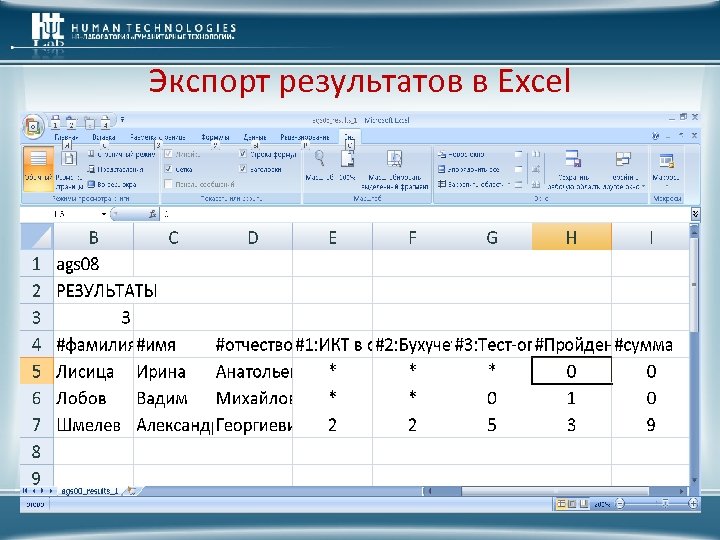Insert a new worksheet tab icon
The image size is (720, 540).
click(x=131, y=490)
